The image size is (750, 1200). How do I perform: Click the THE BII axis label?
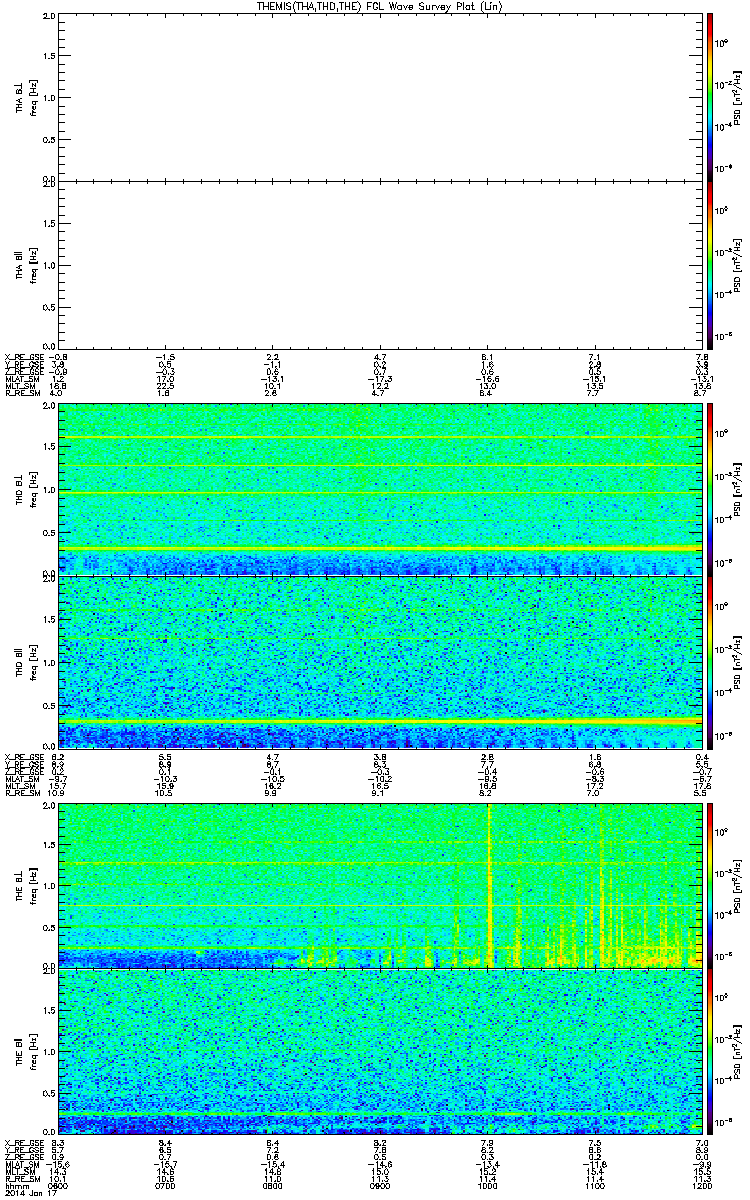[x=20, y=1054]
